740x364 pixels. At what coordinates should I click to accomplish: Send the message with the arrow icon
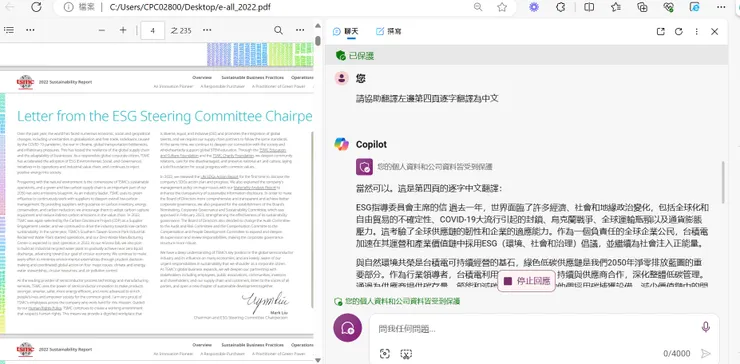click(x=706, y=354)
